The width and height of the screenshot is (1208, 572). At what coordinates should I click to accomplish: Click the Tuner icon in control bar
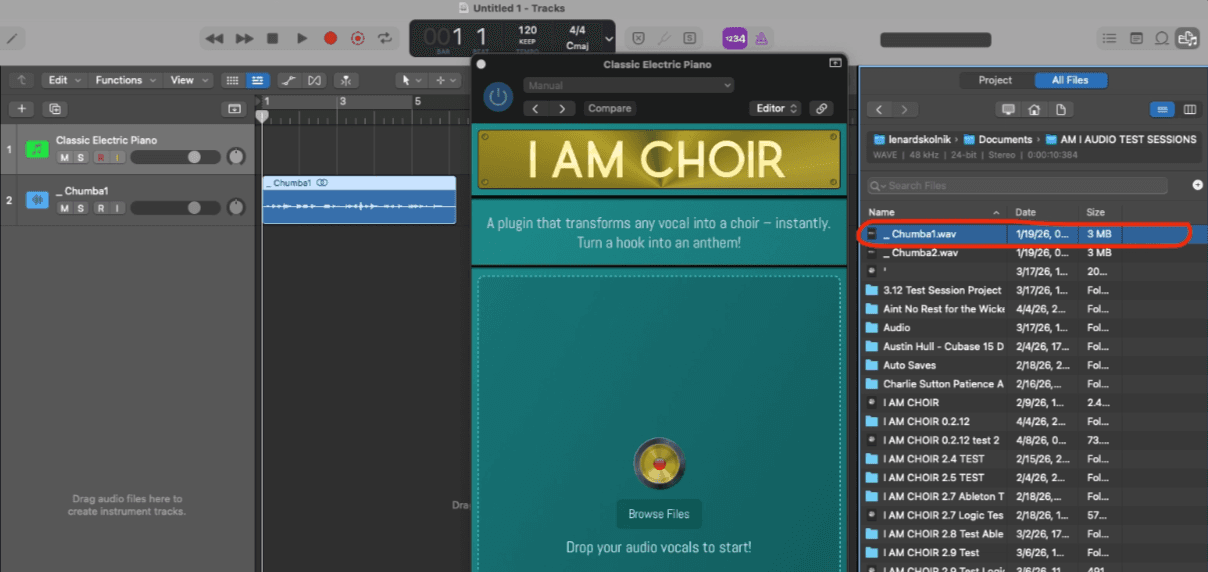click(665, 38)
